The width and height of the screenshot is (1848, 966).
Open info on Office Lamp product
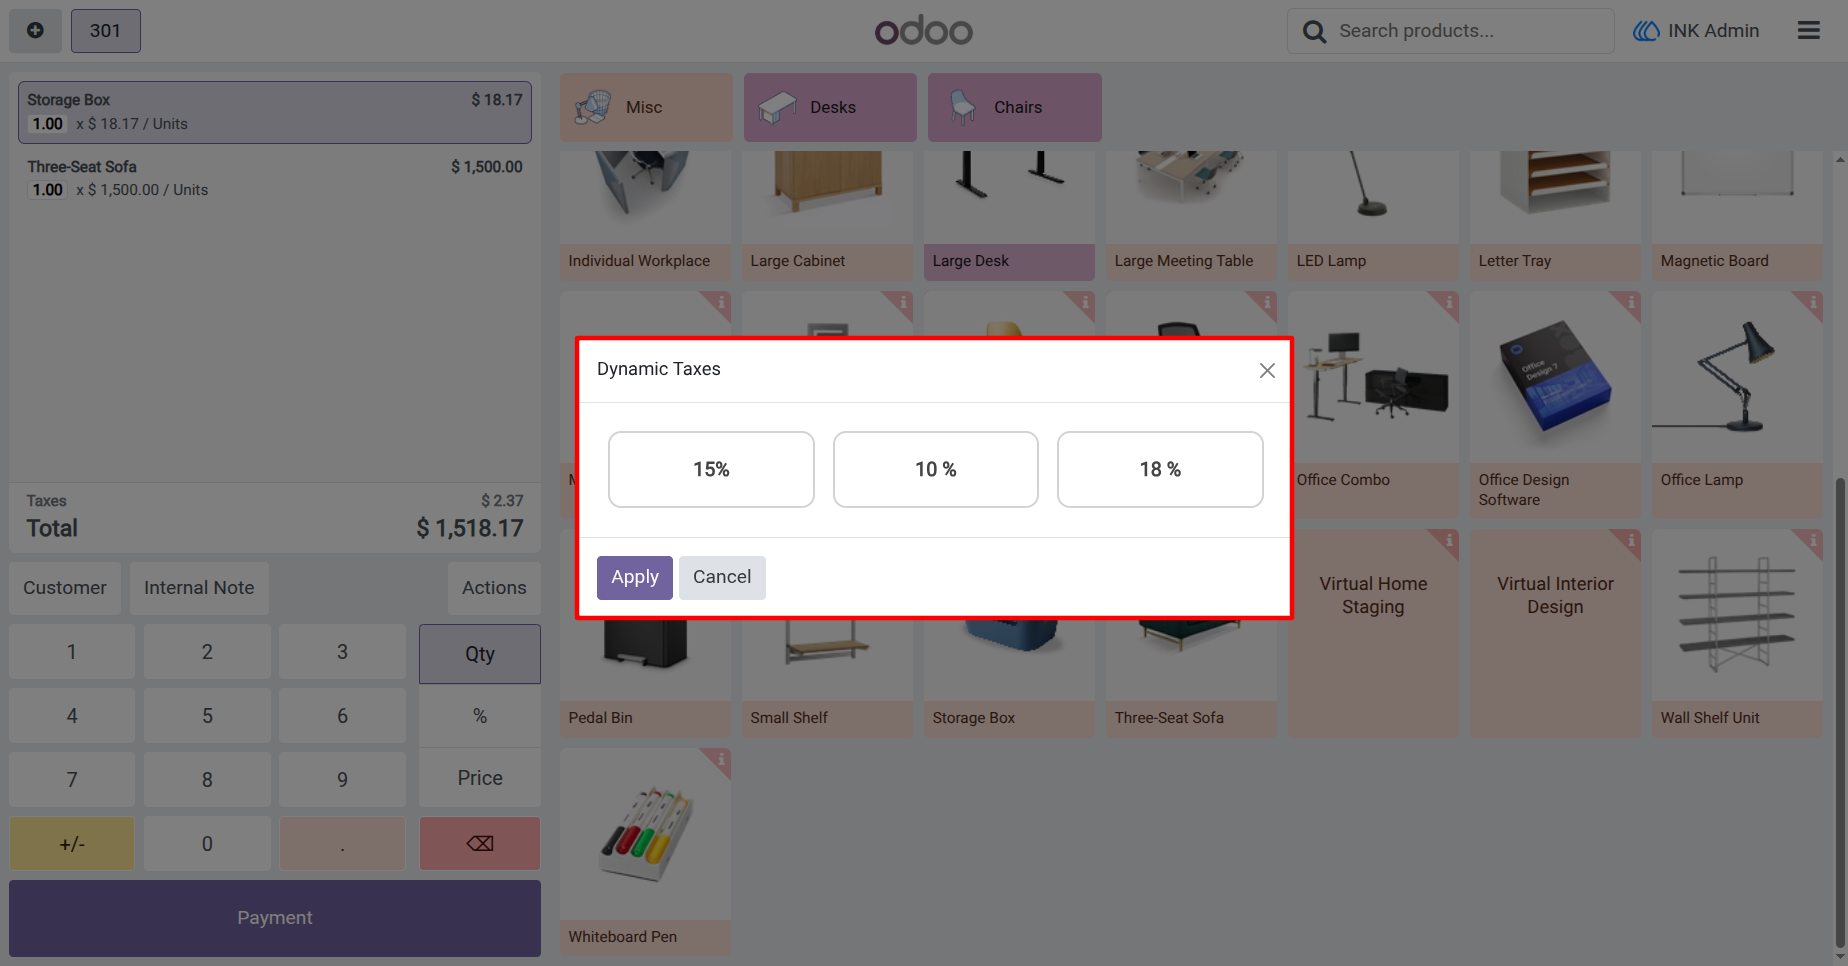pyautogui.click(x=1812, y=302)
